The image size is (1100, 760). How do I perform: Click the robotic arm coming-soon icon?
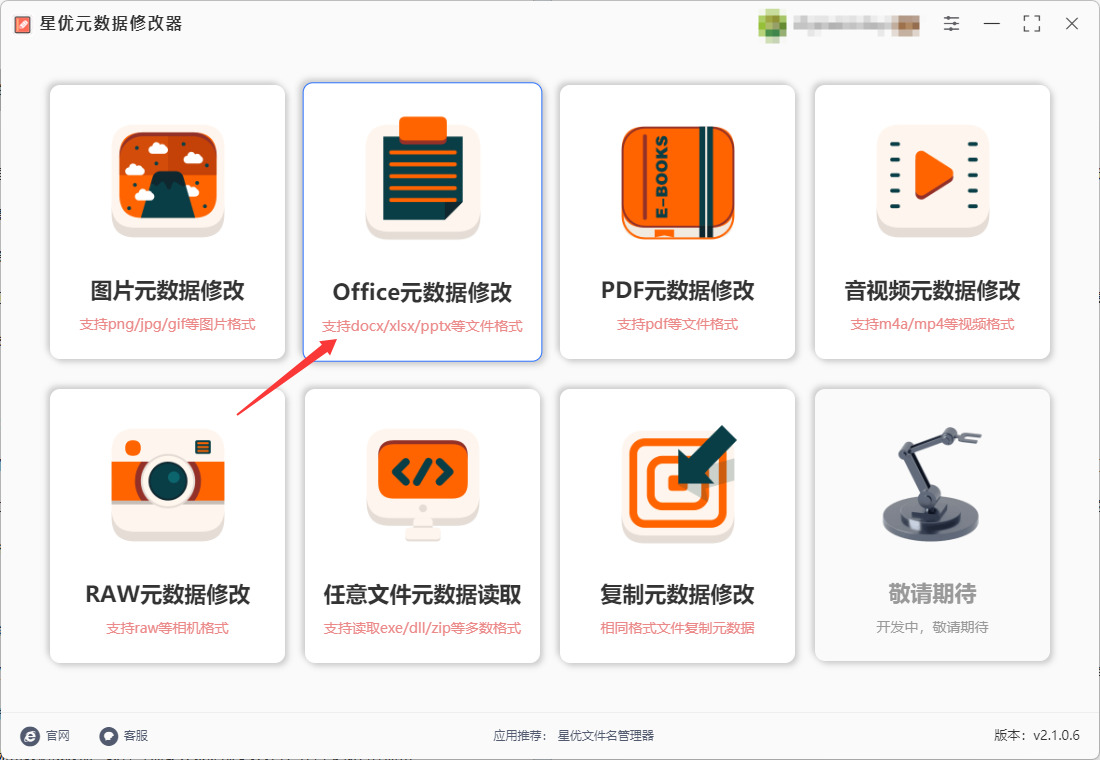932,484
